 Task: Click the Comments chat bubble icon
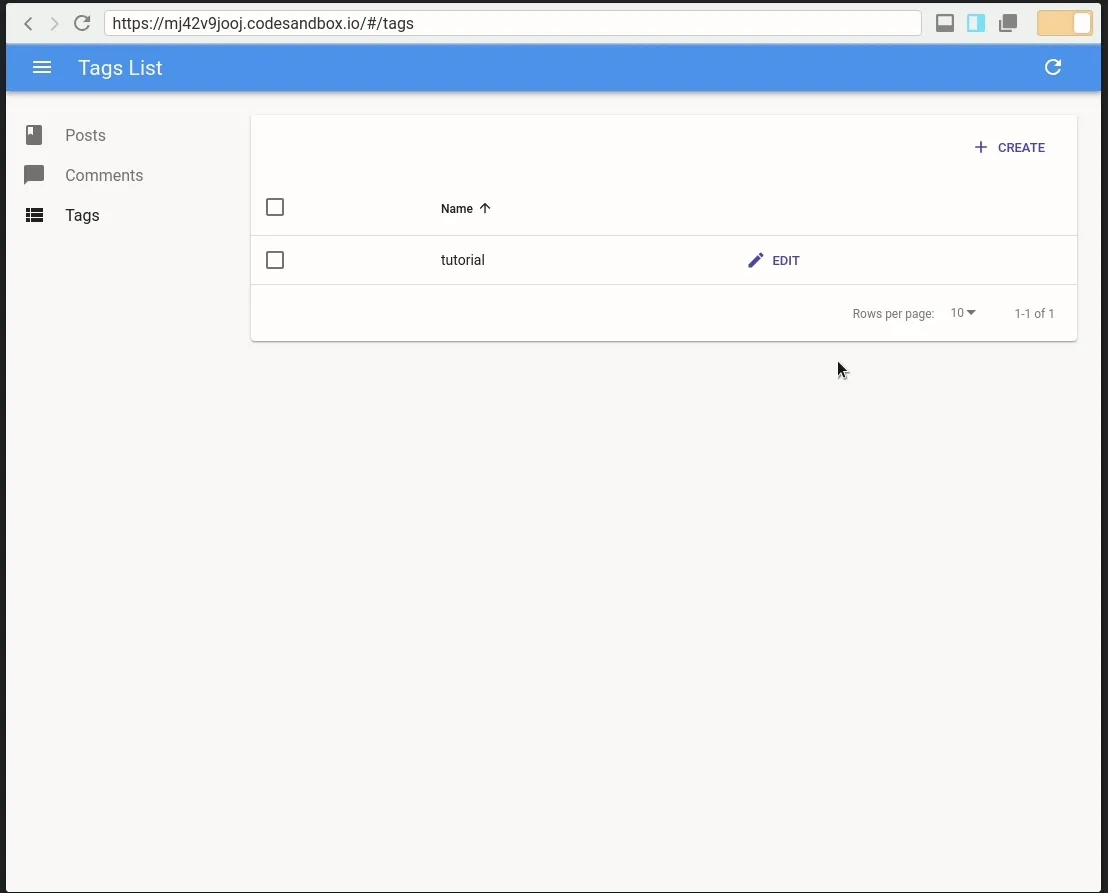pyautogui.click(x=34, y=175)
